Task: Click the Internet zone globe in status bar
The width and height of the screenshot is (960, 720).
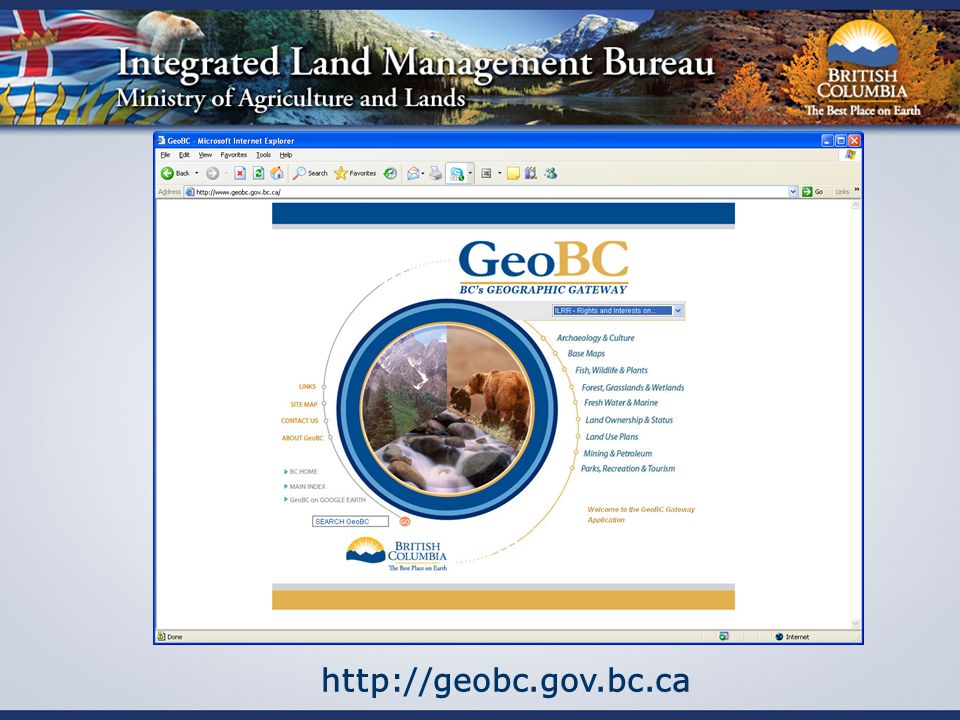Action: tap(779, 637)
